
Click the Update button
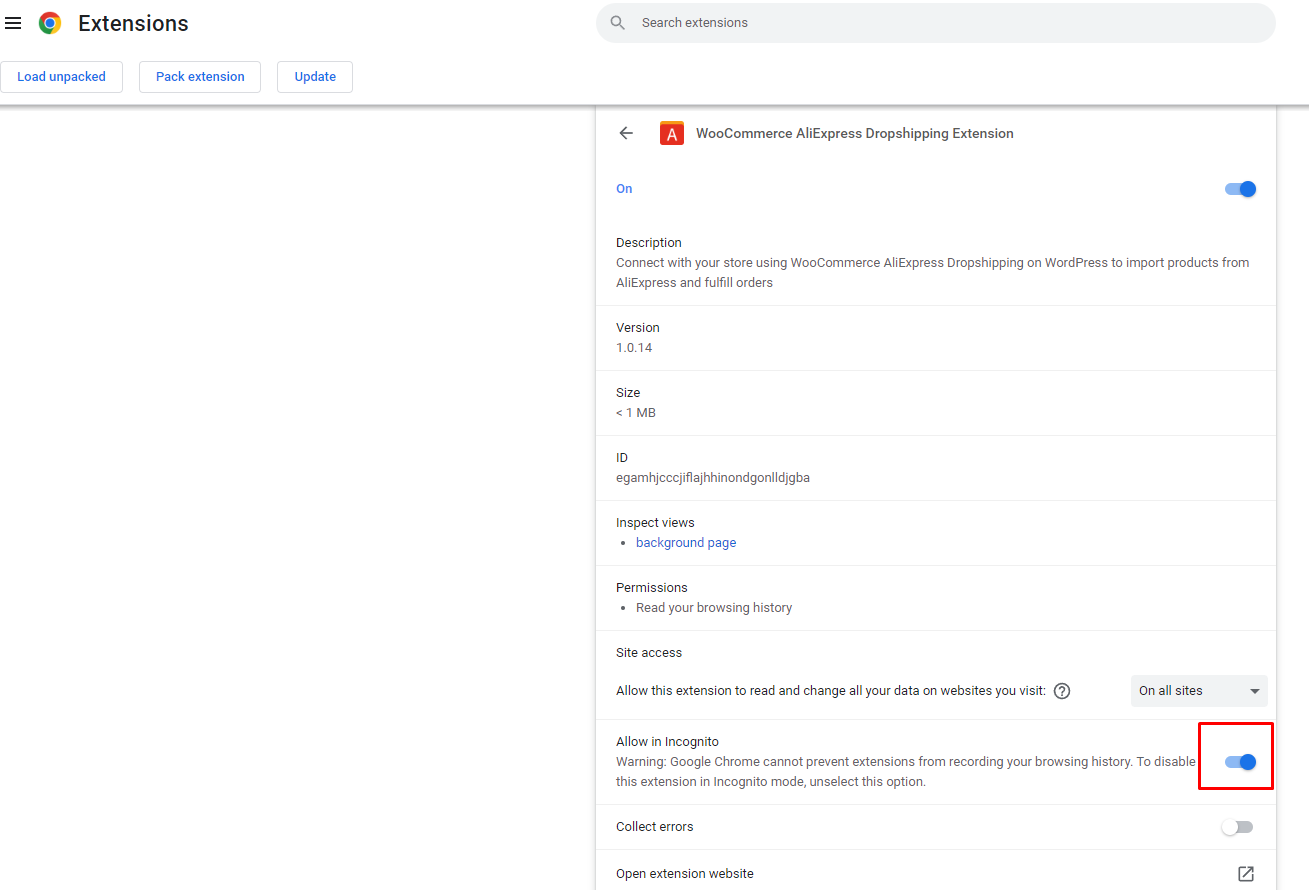pyautogui.click(x=315, y=77)
